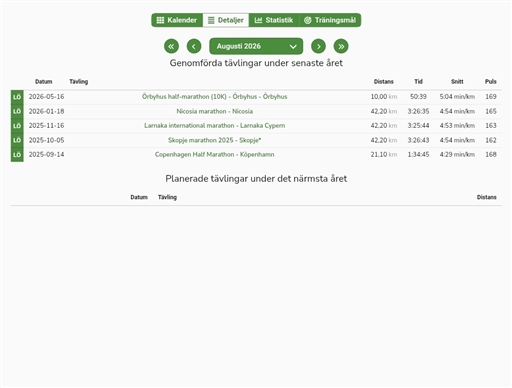Switch to the Detaljer tab
The width and height of the screenshot is (512, 388).
pos(226,20)
